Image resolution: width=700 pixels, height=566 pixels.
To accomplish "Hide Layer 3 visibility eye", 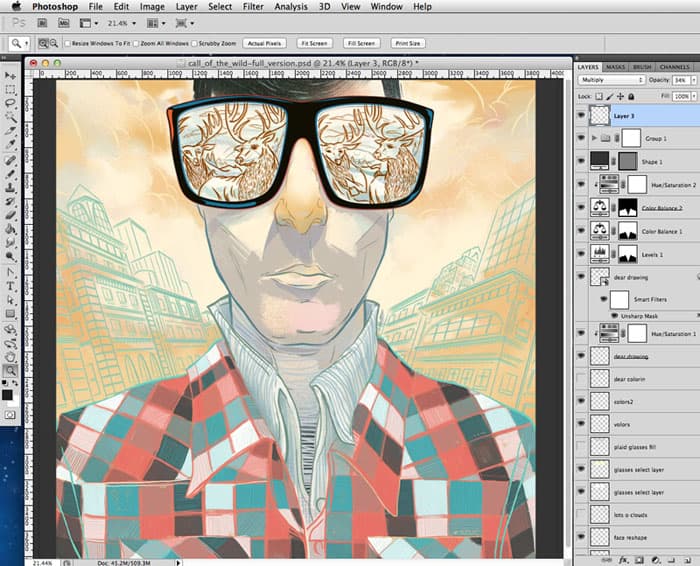I will pos(581,116).
